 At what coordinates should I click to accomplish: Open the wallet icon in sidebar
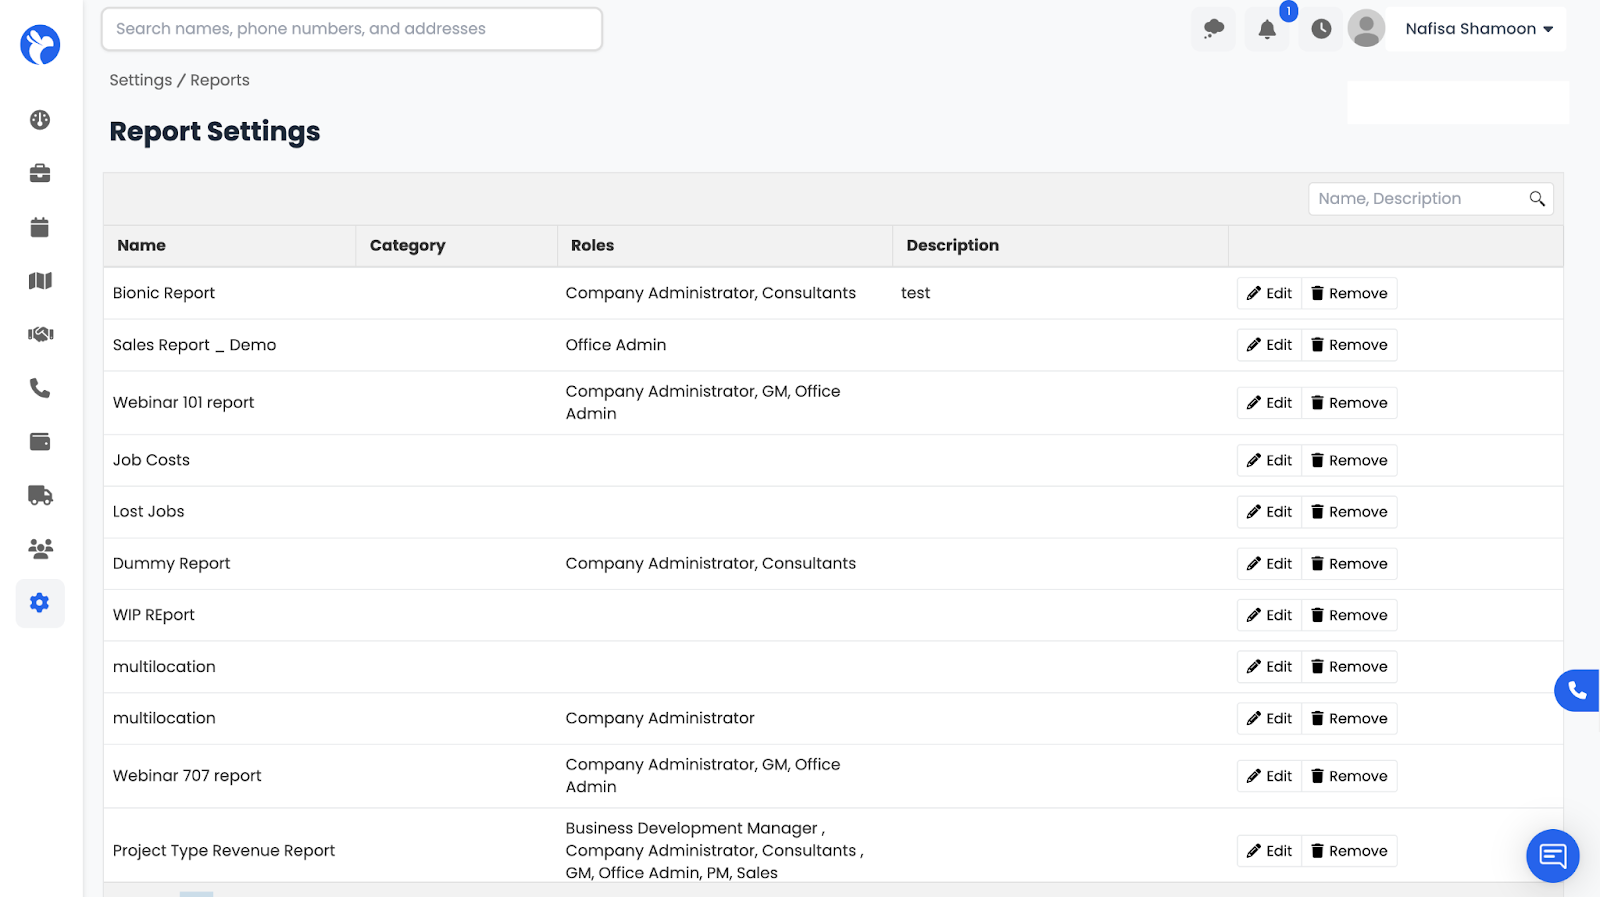[40, 442]
